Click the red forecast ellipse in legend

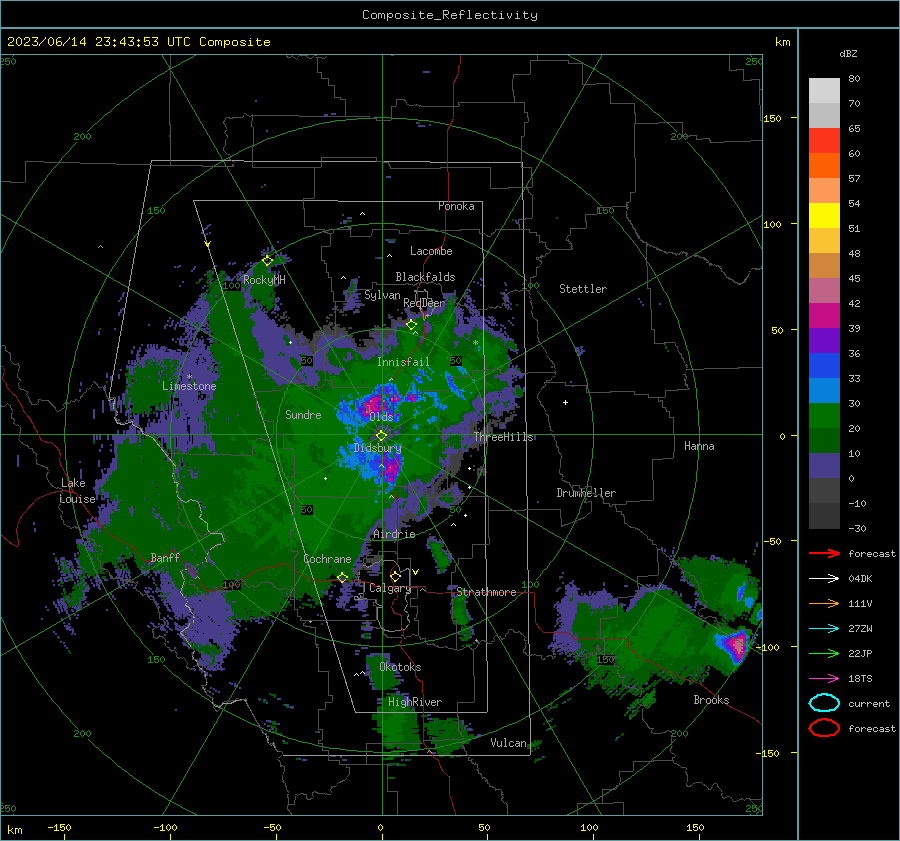[x=824, y=728]
